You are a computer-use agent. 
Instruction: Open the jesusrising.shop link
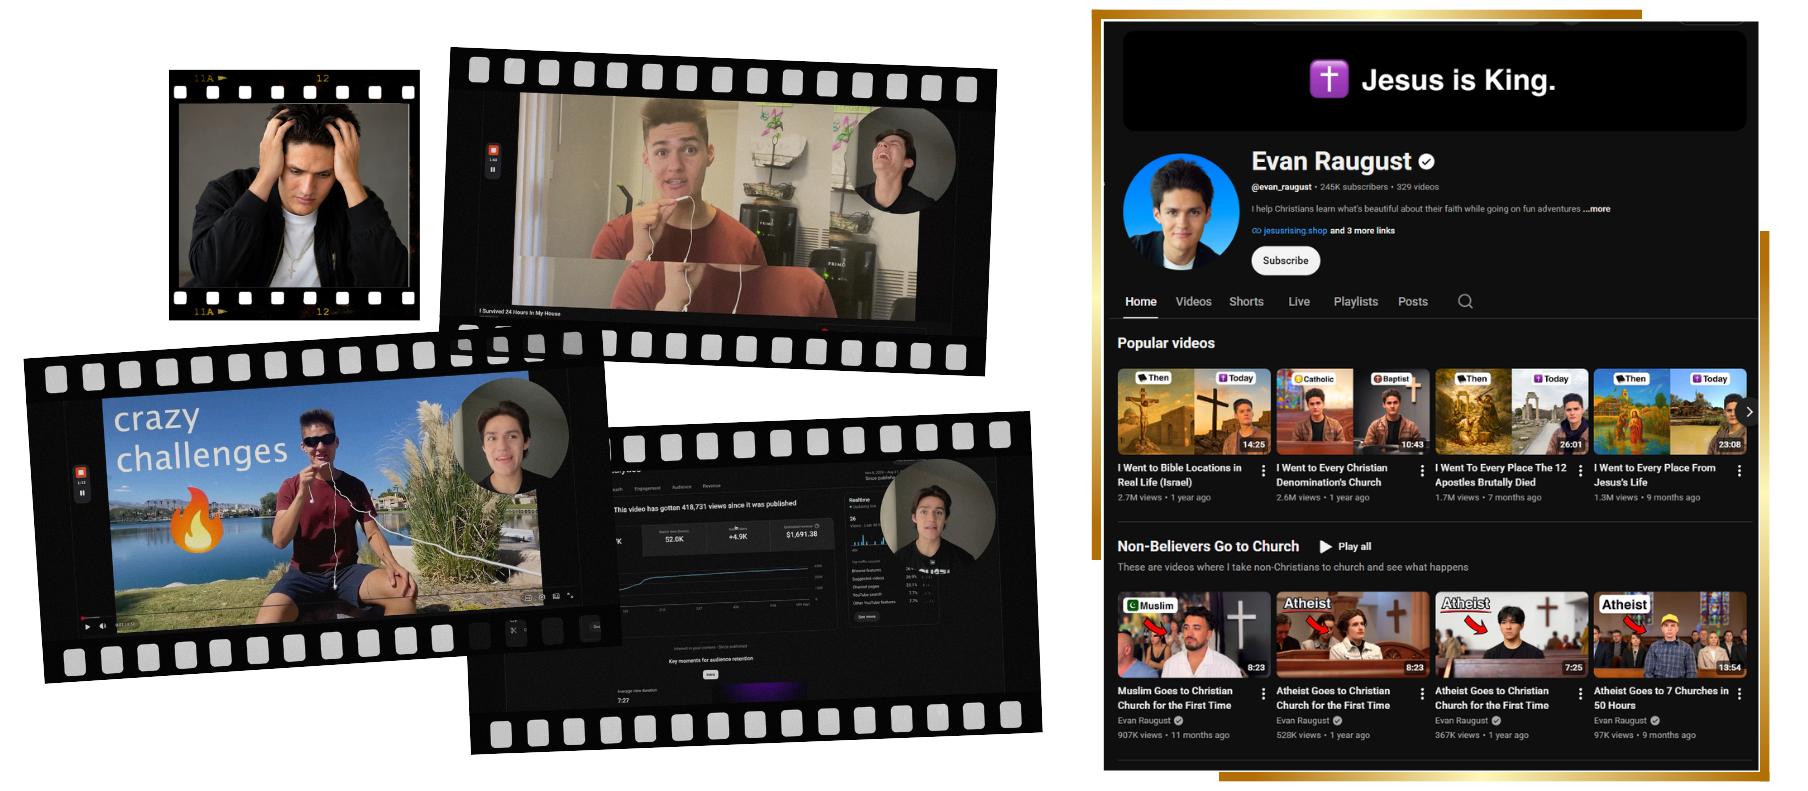(1295, 231)
